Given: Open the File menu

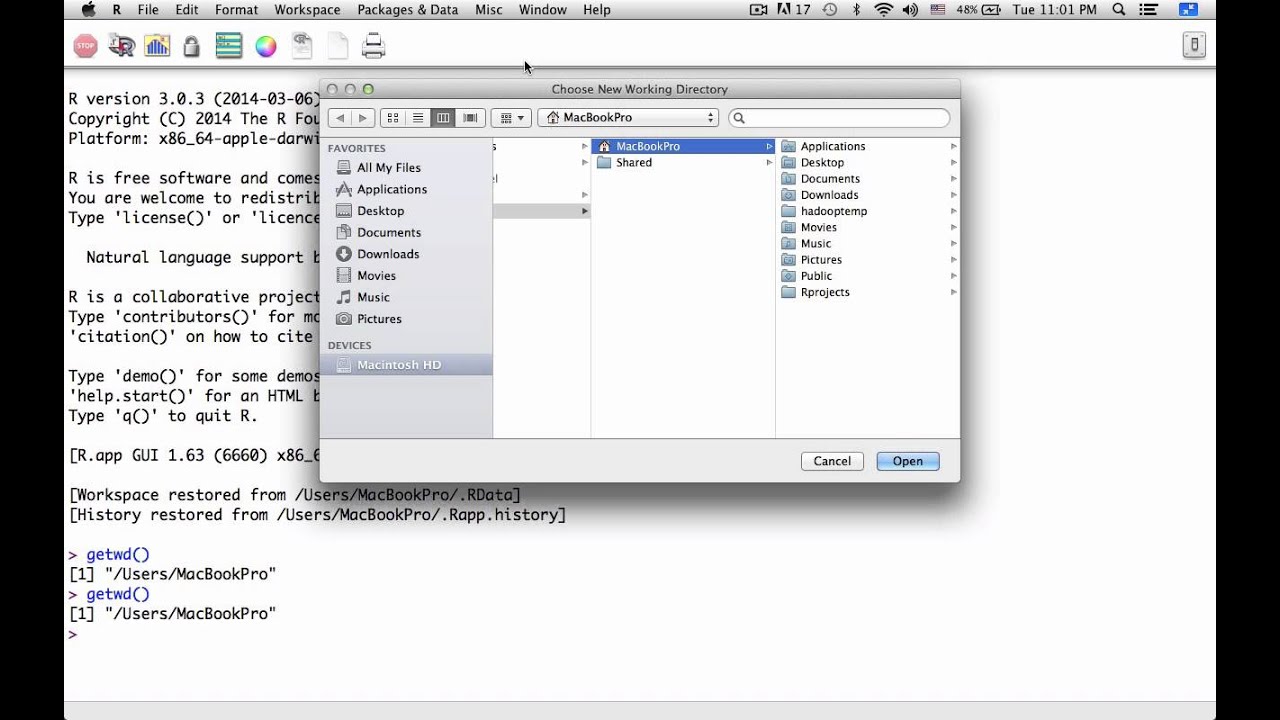Looking at the screenshot, I should (148, 10).
